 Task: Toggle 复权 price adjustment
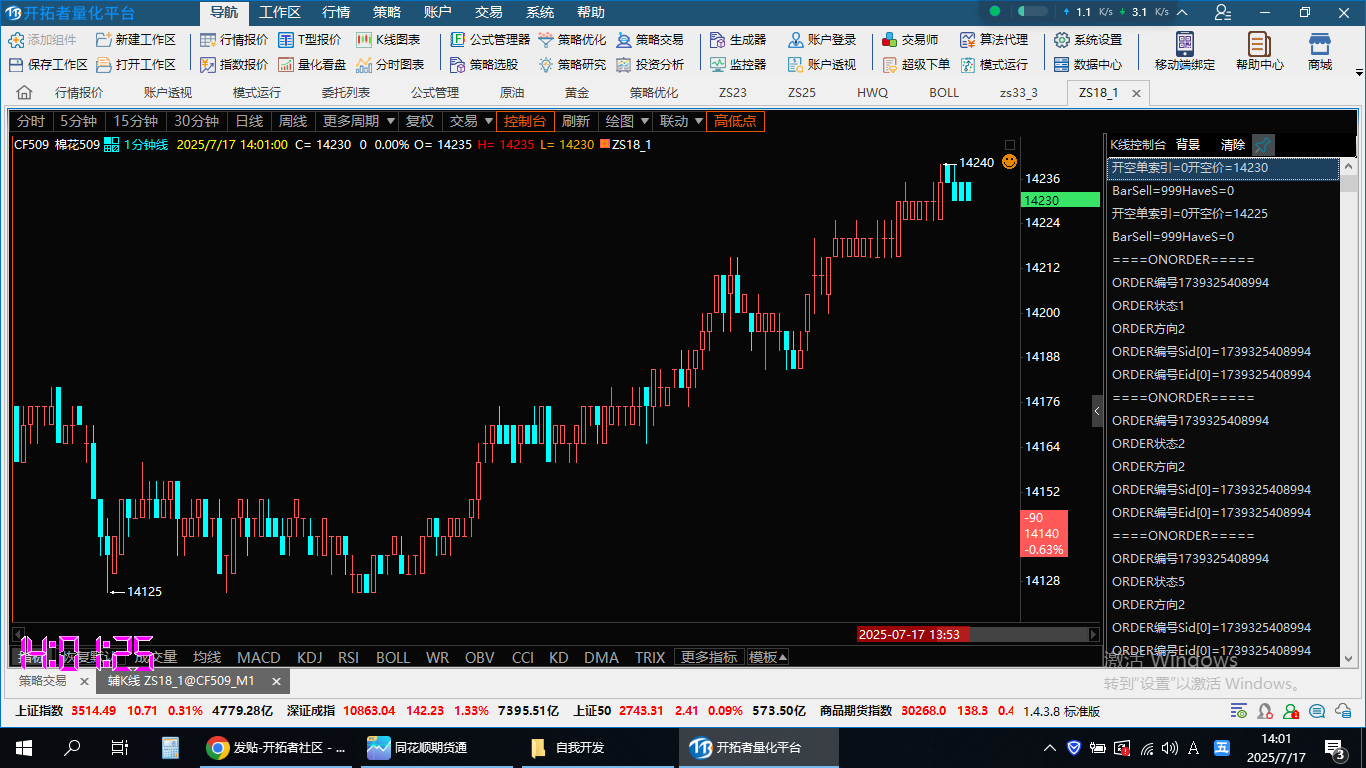[420, 121]
